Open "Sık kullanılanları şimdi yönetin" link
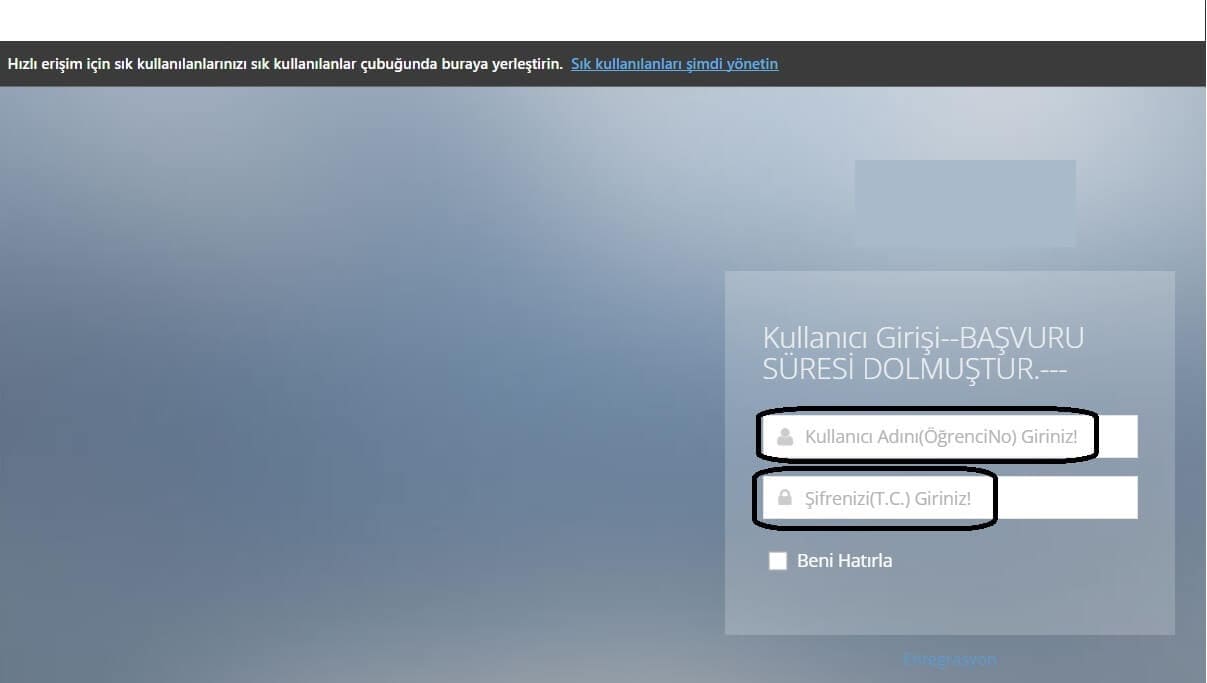 pos(674,64)
